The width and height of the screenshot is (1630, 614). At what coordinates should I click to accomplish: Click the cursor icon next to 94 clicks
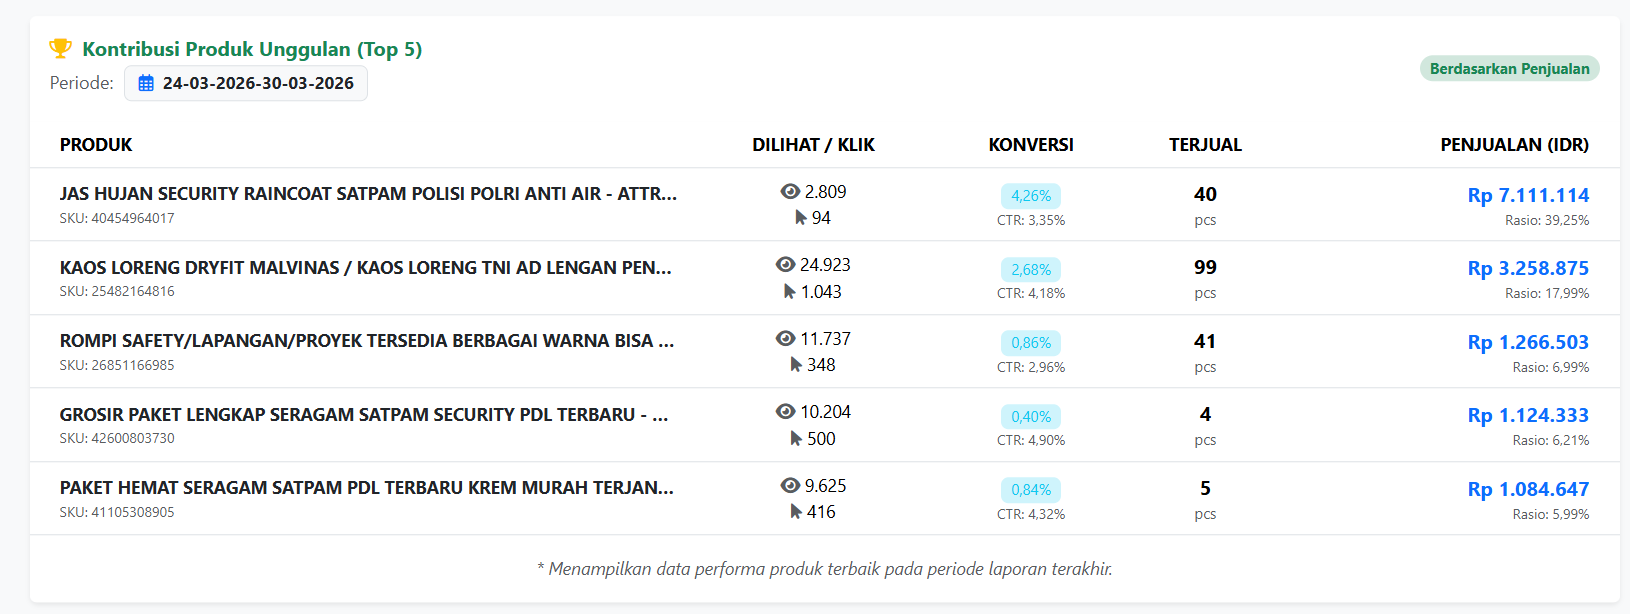(x=800, y=218)
